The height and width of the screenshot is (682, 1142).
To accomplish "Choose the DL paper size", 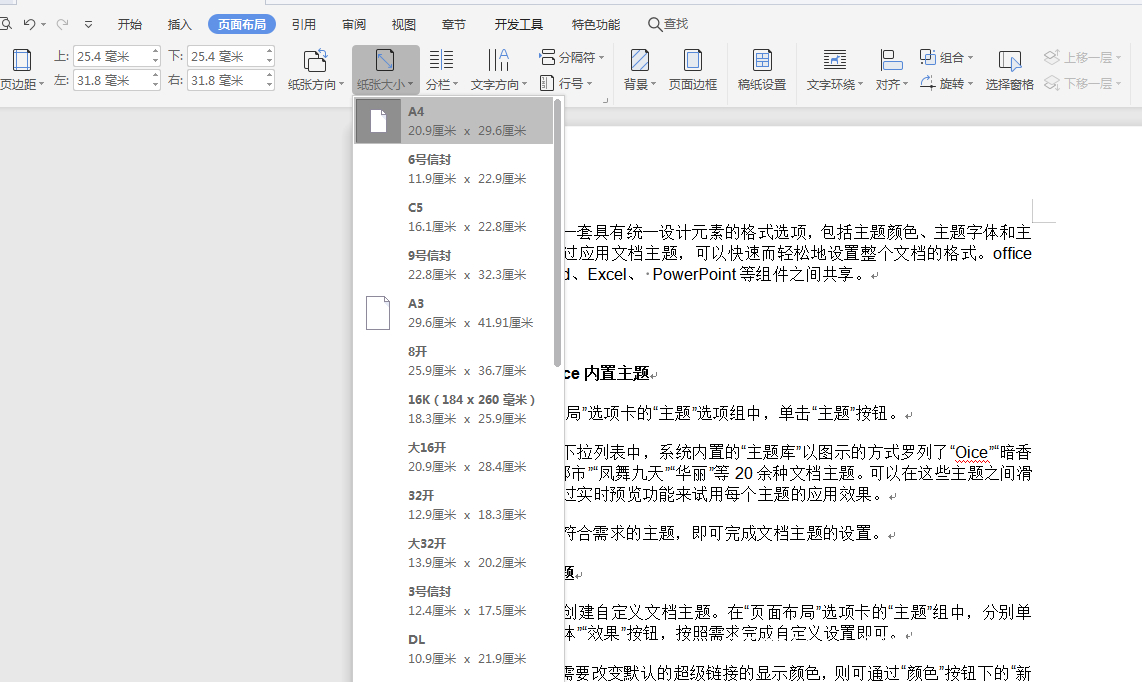I will pyautogui.click(x=454, y=648).
